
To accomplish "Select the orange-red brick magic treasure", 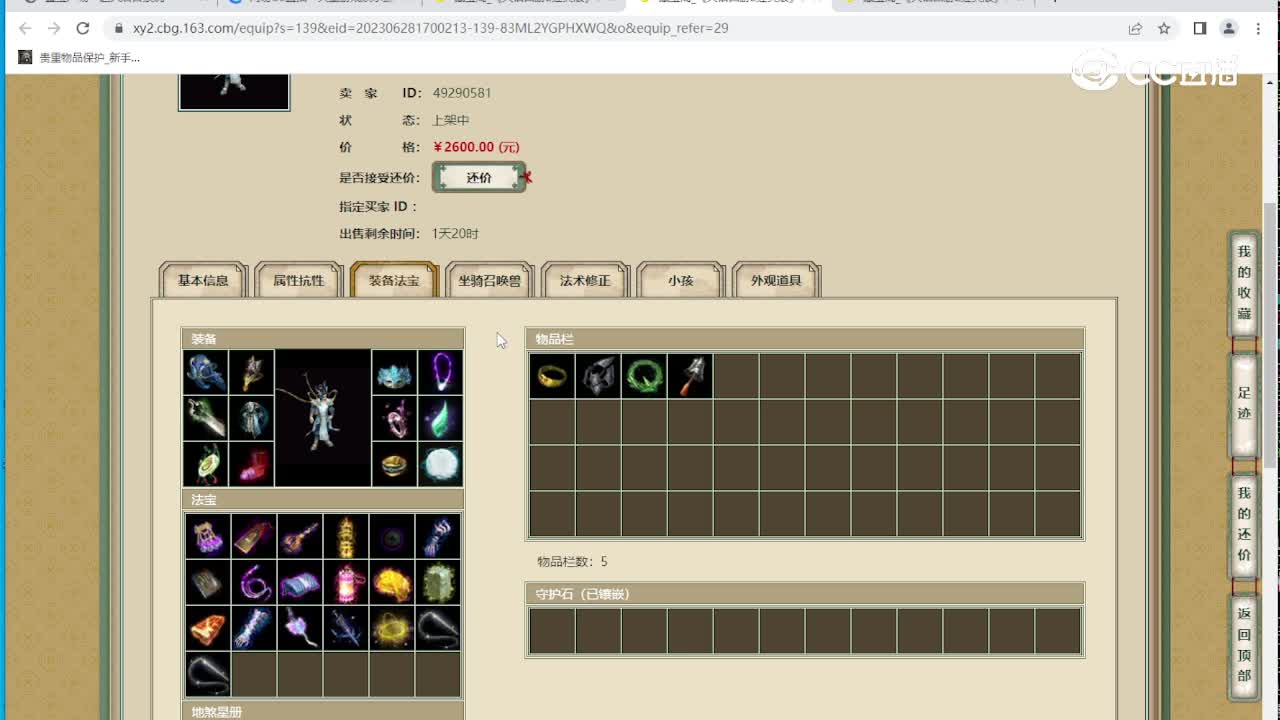I will [208, 628].
